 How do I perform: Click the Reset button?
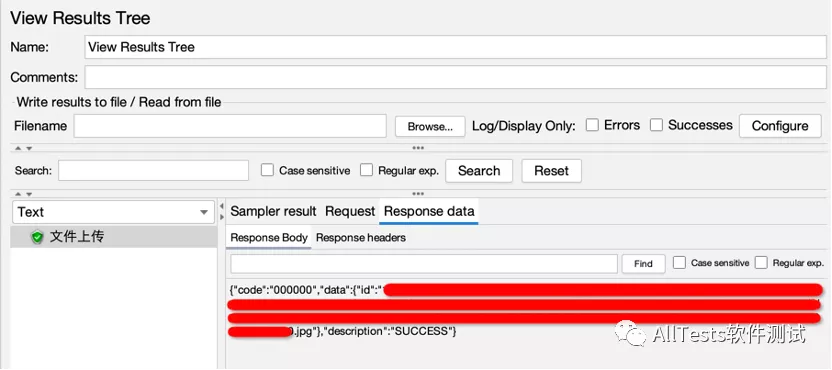pos(551,171)
